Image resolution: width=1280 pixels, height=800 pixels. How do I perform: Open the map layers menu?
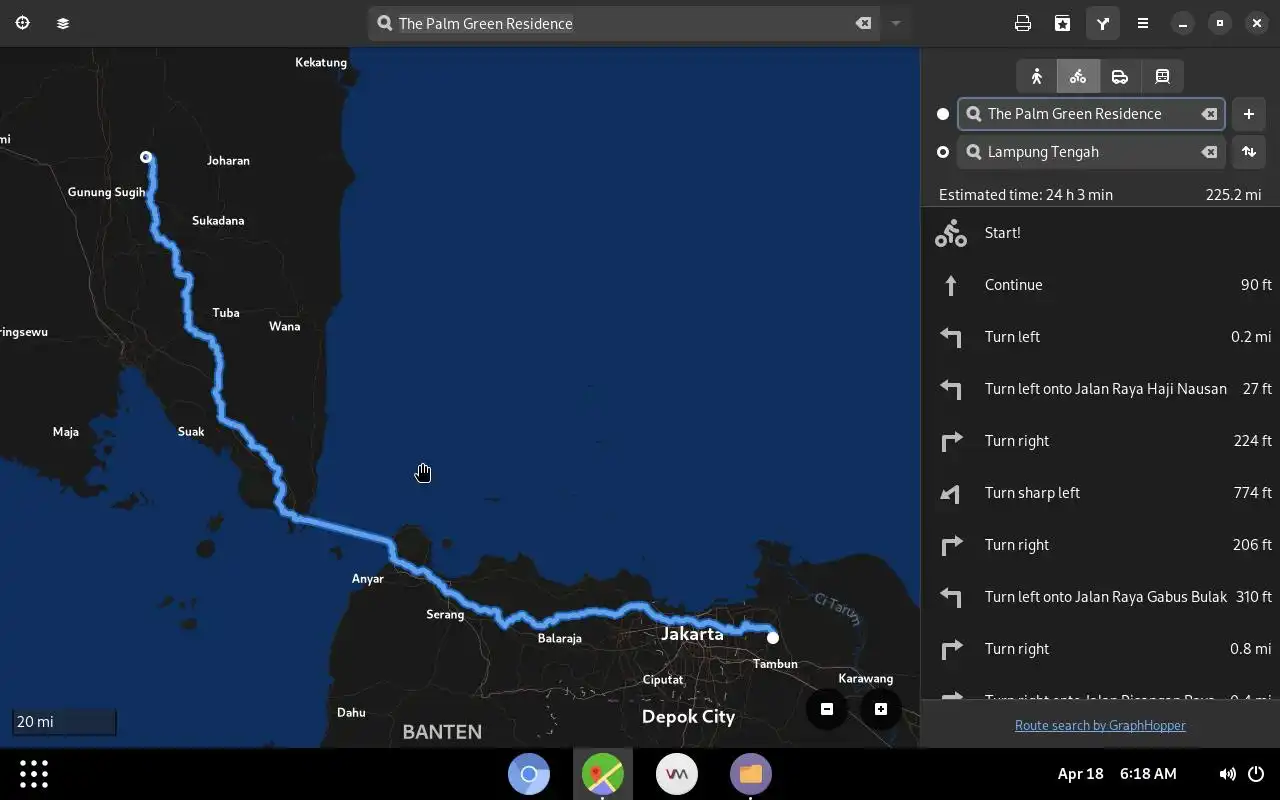[x=63, y=23]
